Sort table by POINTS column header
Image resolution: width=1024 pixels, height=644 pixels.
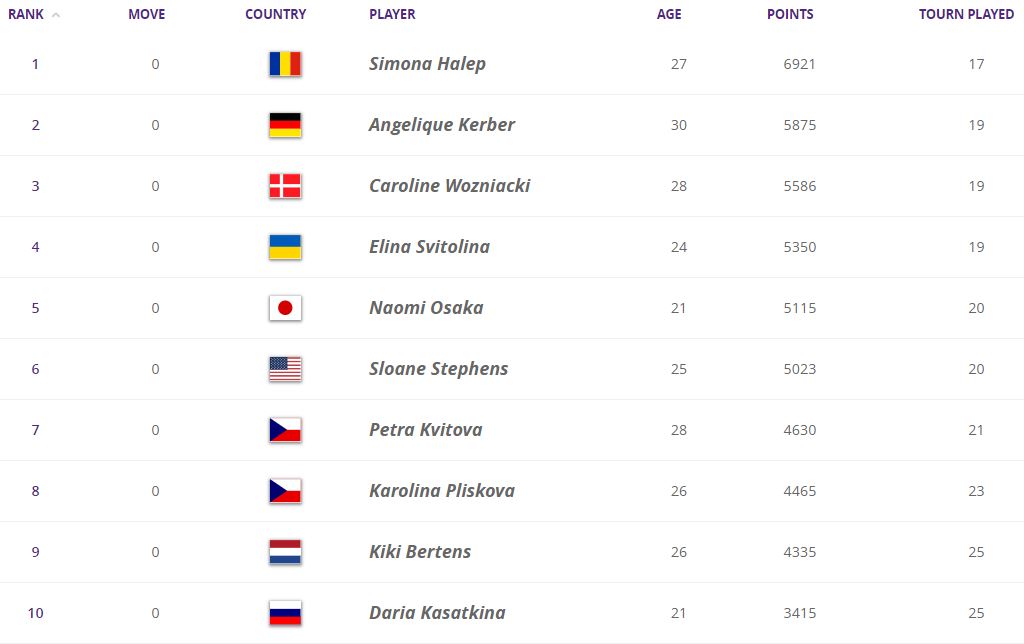pos(790,15)
